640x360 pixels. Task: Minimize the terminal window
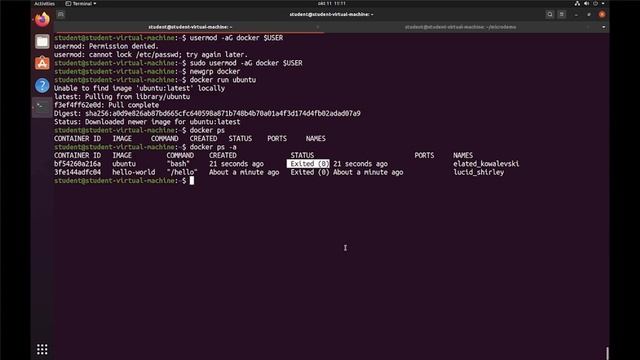tap(576, 15)
